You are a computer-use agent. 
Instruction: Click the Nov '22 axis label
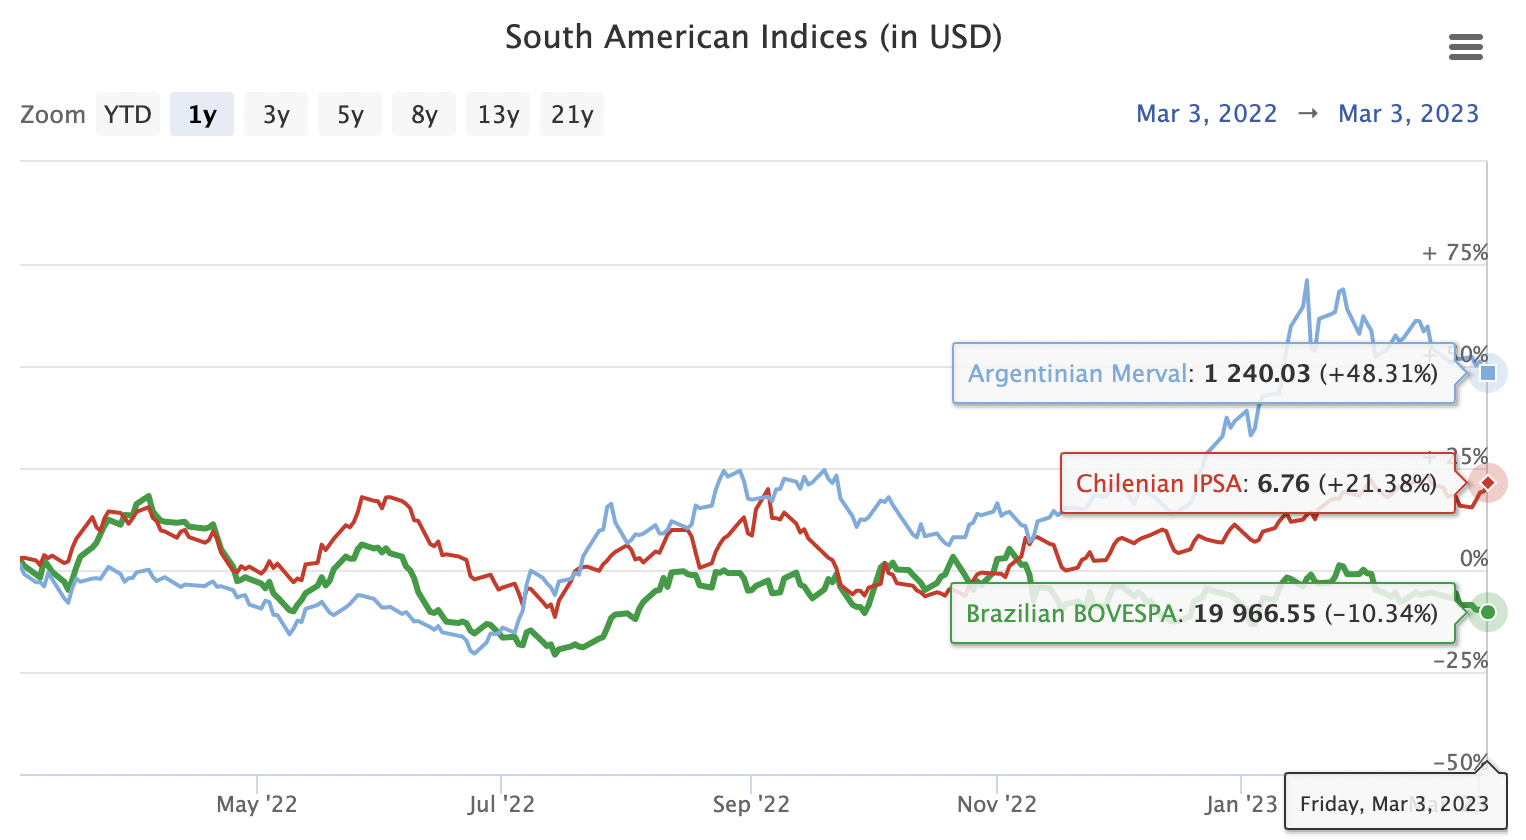click(997, 804)
